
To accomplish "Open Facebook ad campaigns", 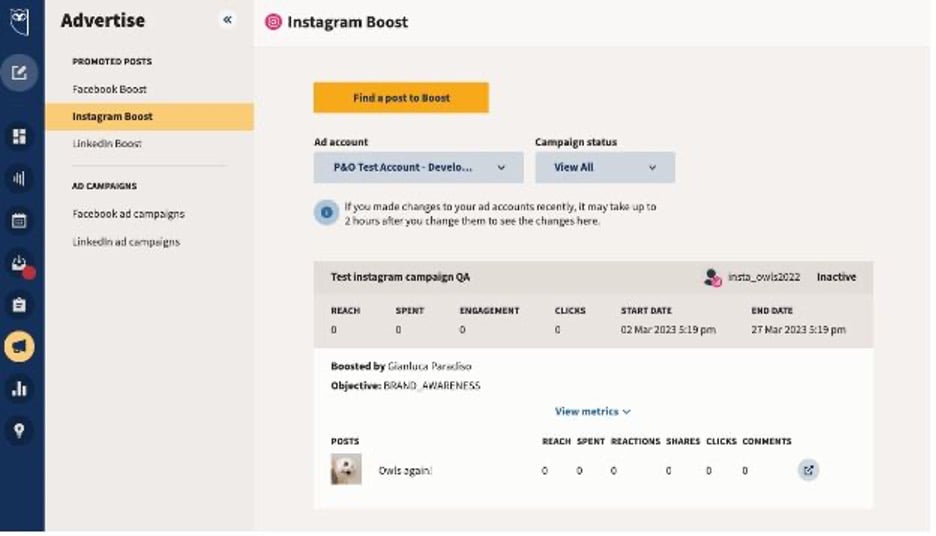I will tap(128, 214).
